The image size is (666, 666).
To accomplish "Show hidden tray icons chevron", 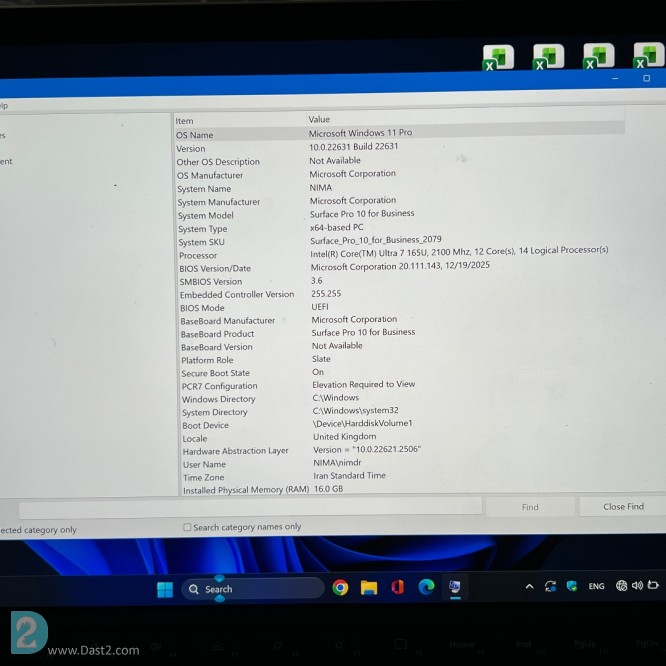I will click(529, 587).
